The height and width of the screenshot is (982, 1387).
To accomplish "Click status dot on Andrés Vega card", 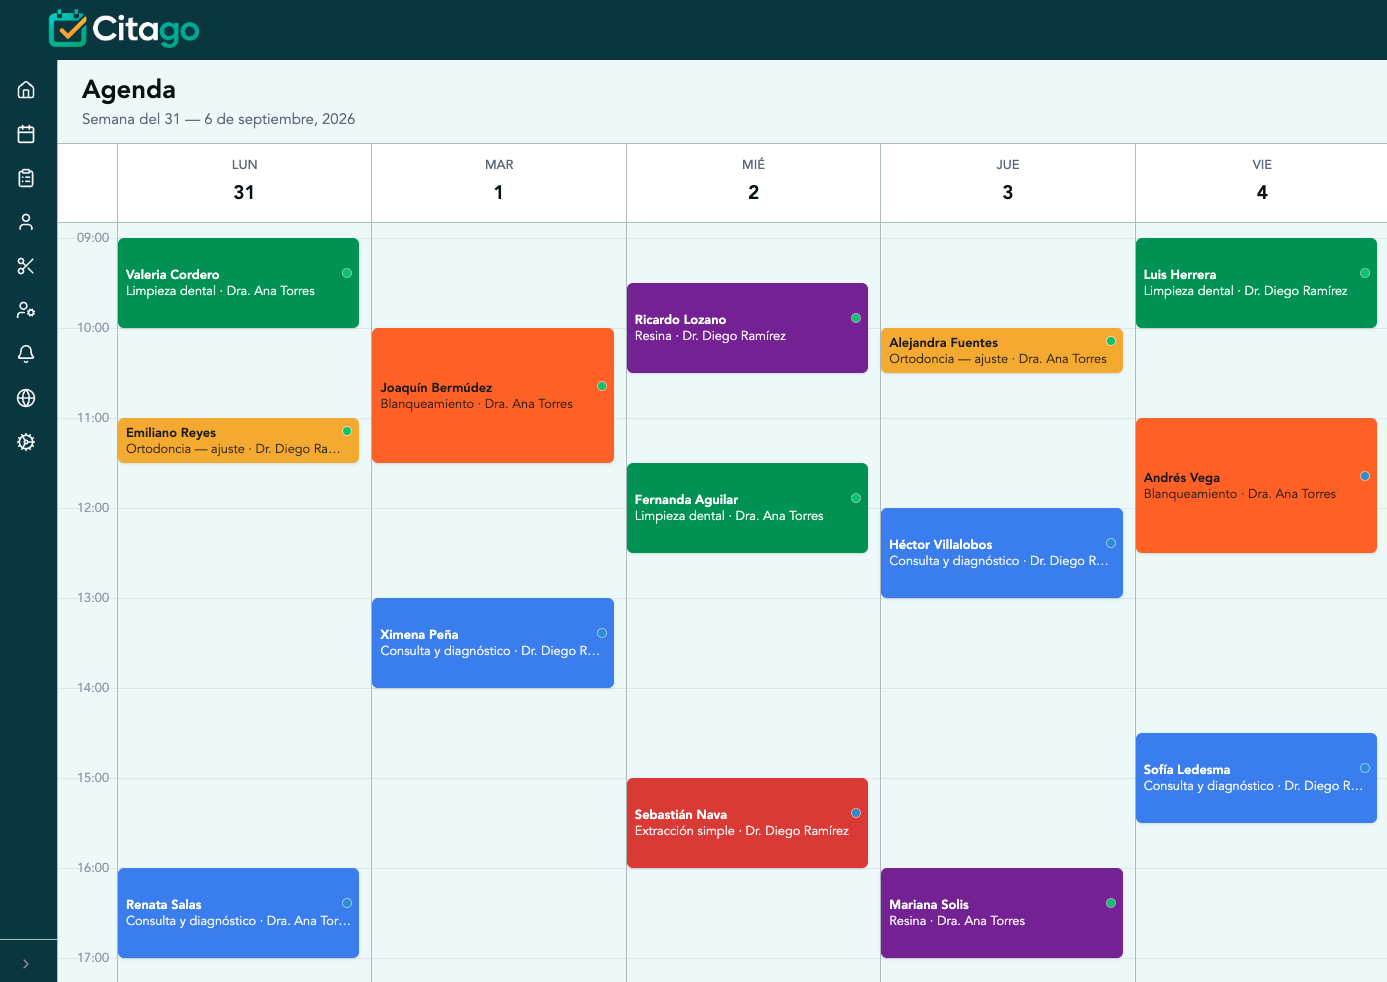I will 1365,476.
